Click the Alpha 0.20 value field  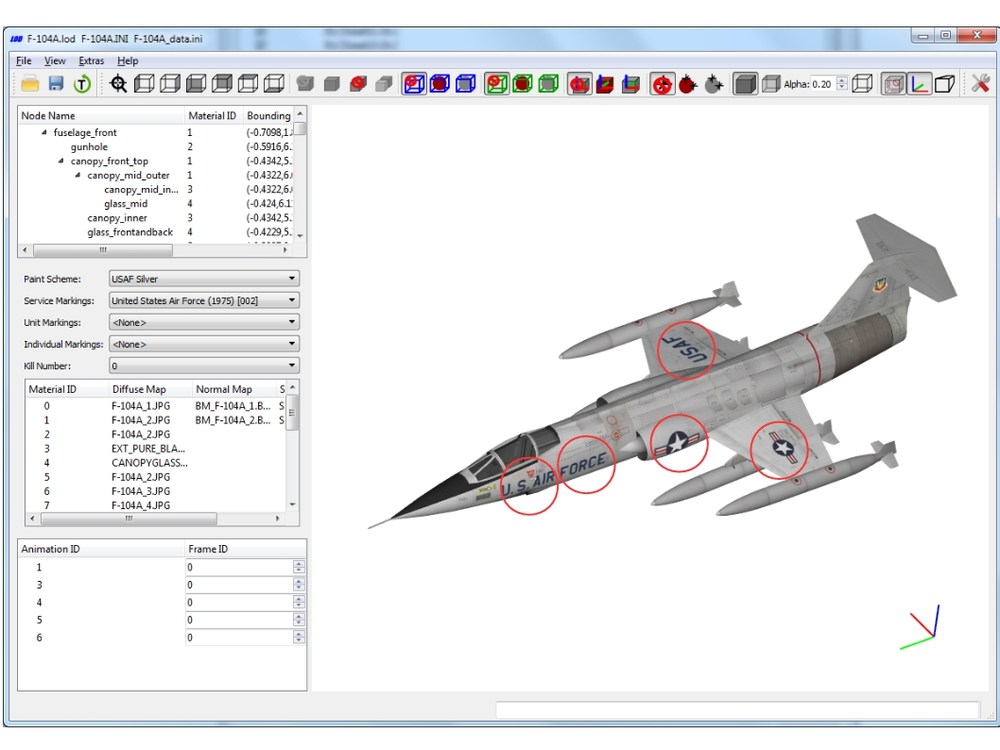823,84
